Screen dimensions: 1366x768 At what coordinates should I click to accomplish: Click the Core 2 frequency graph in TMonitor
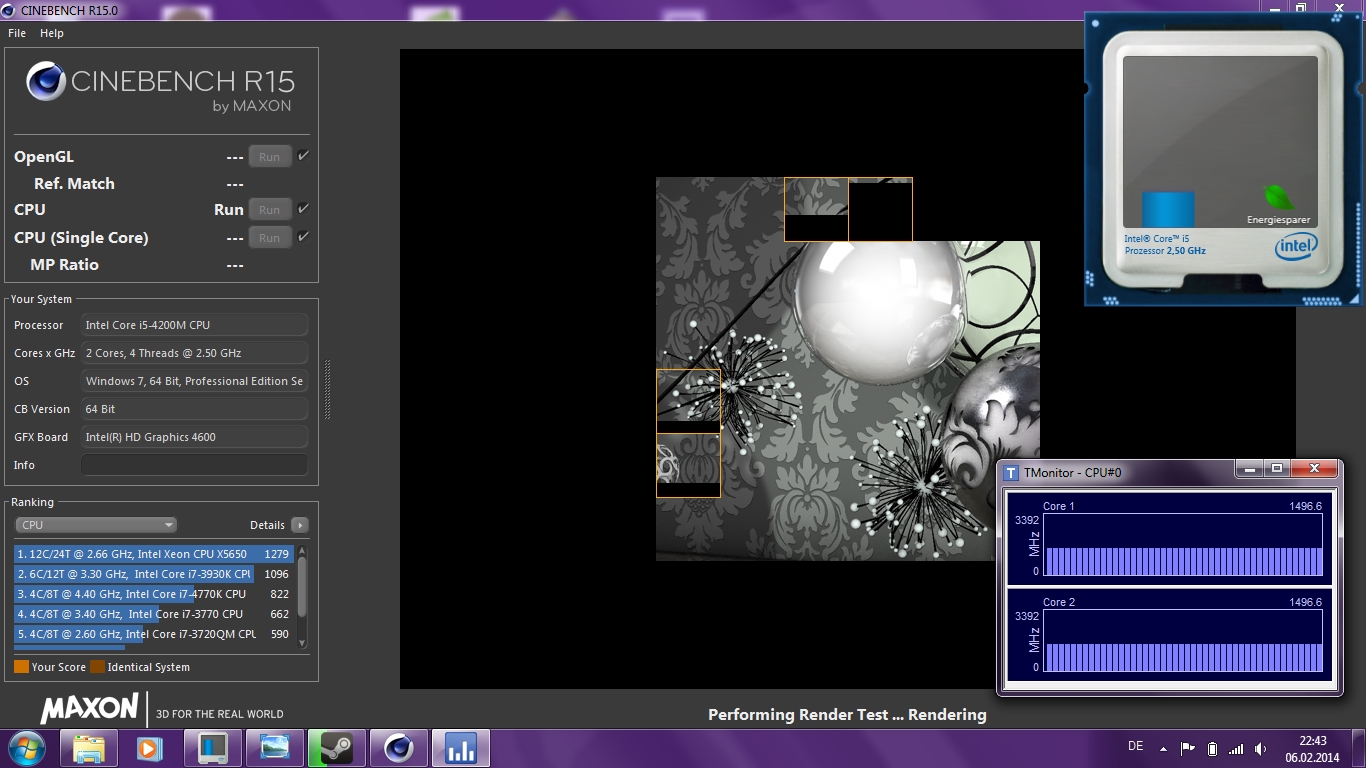[x=1183, y=641]
